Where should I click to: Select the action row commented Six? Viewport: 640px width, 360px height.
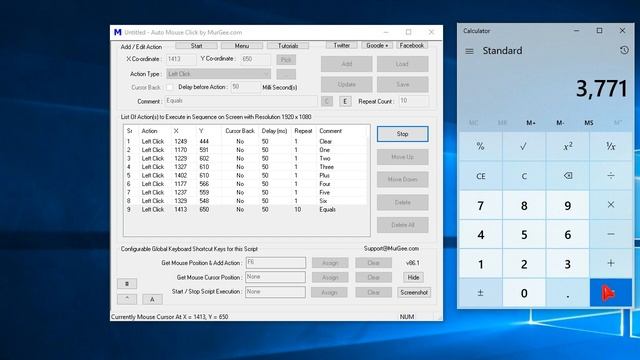246,201
